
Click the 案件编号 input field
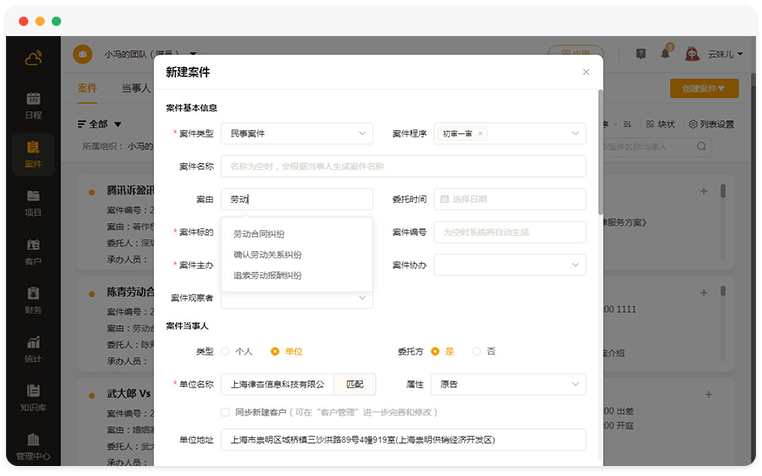pyautogui.click(x=510, y=232)
